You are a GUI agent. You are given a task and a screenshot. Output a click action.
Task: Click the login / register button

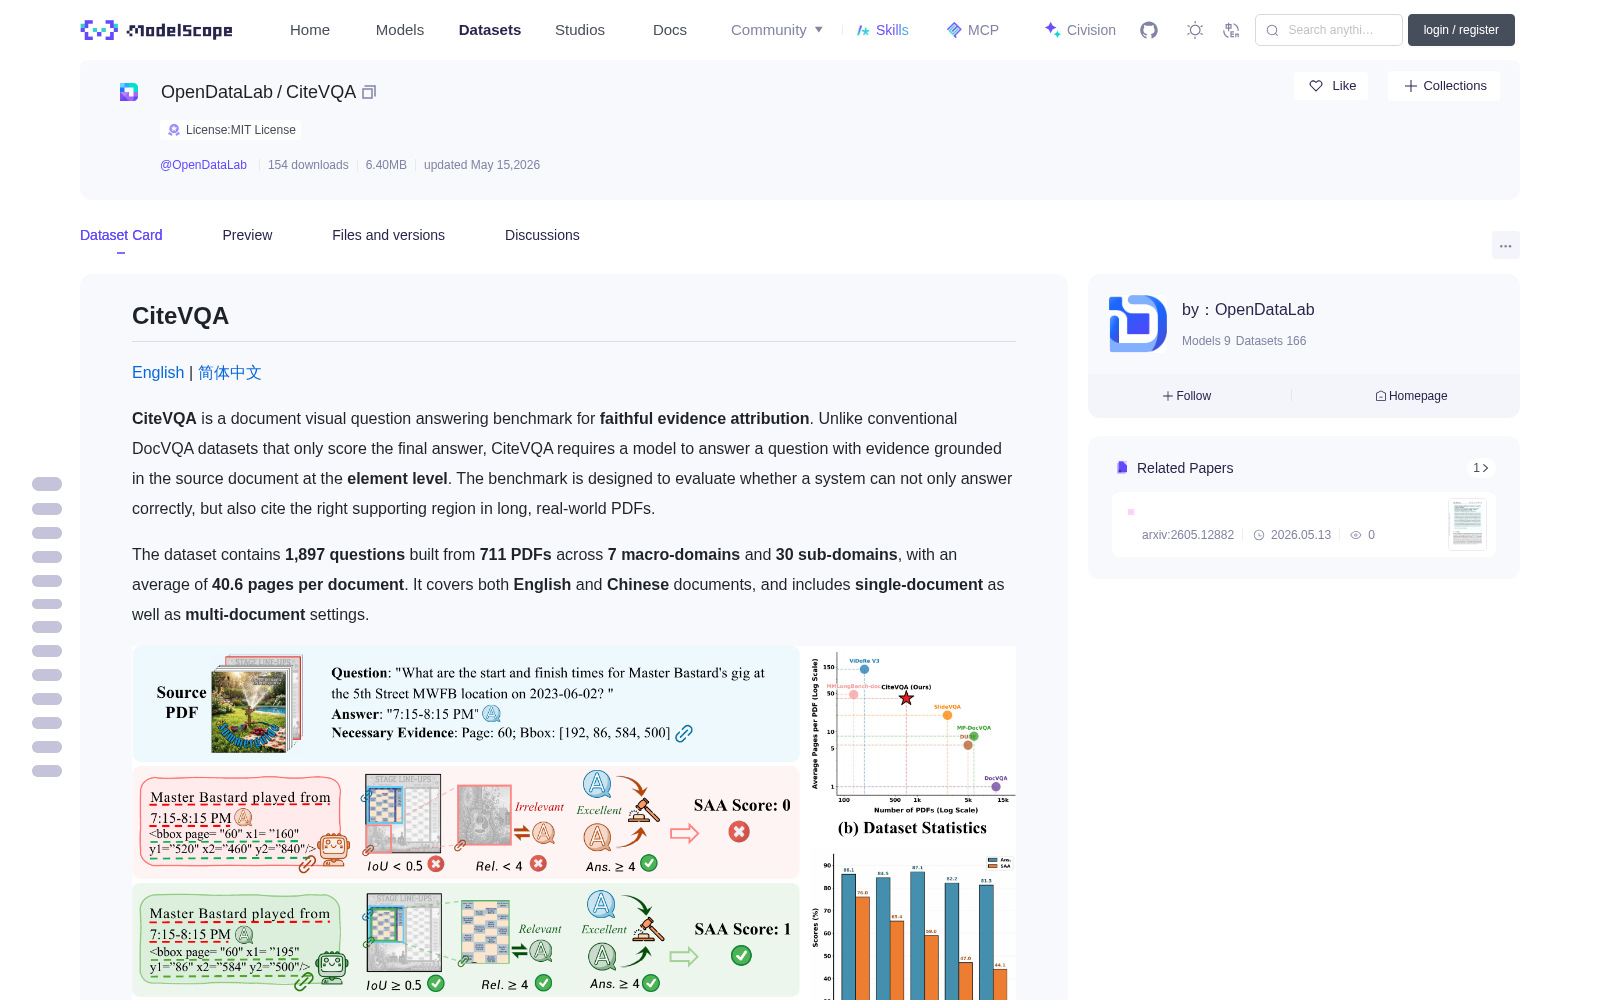pos(1461,30)
